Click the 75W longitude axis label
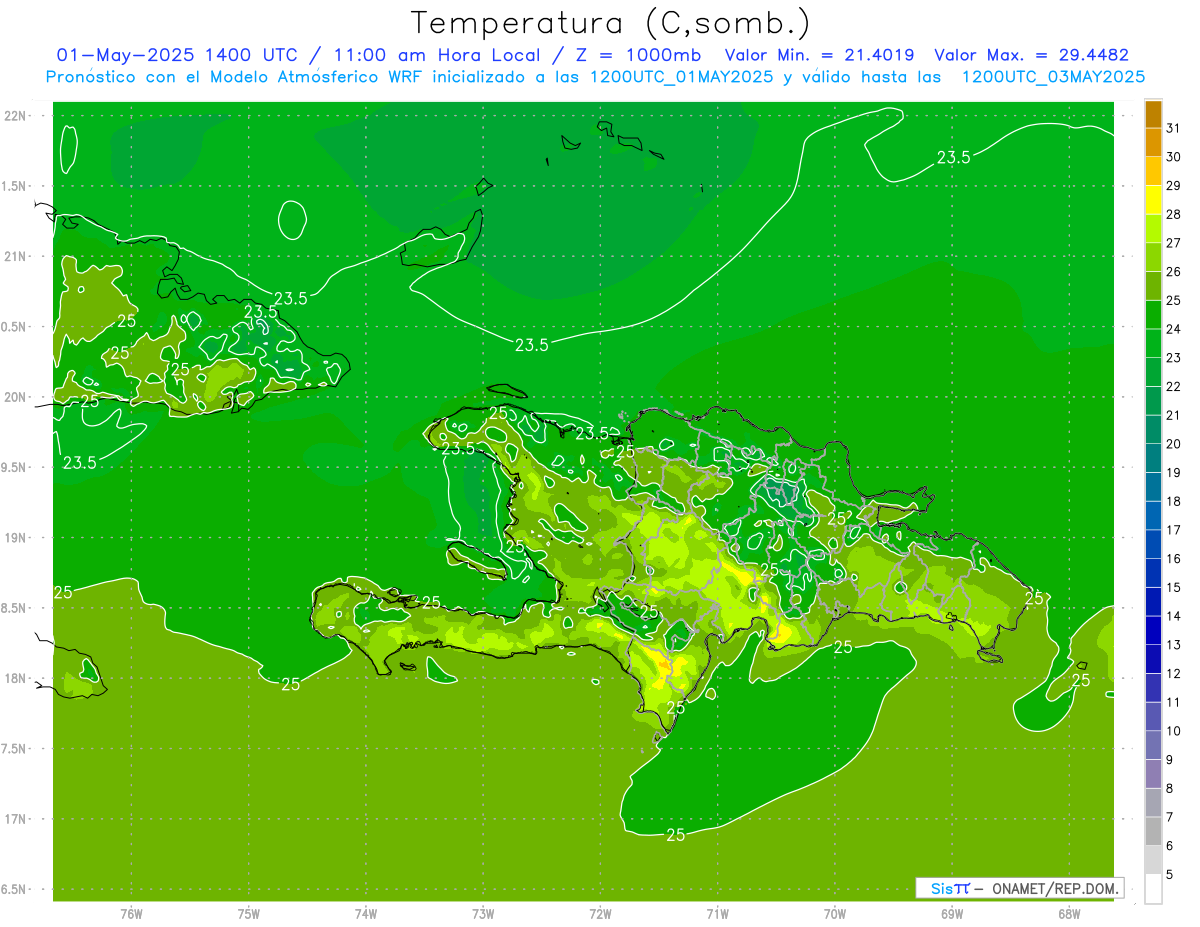The width and height of the screenshot is (1200, 927). coord(249,914)
